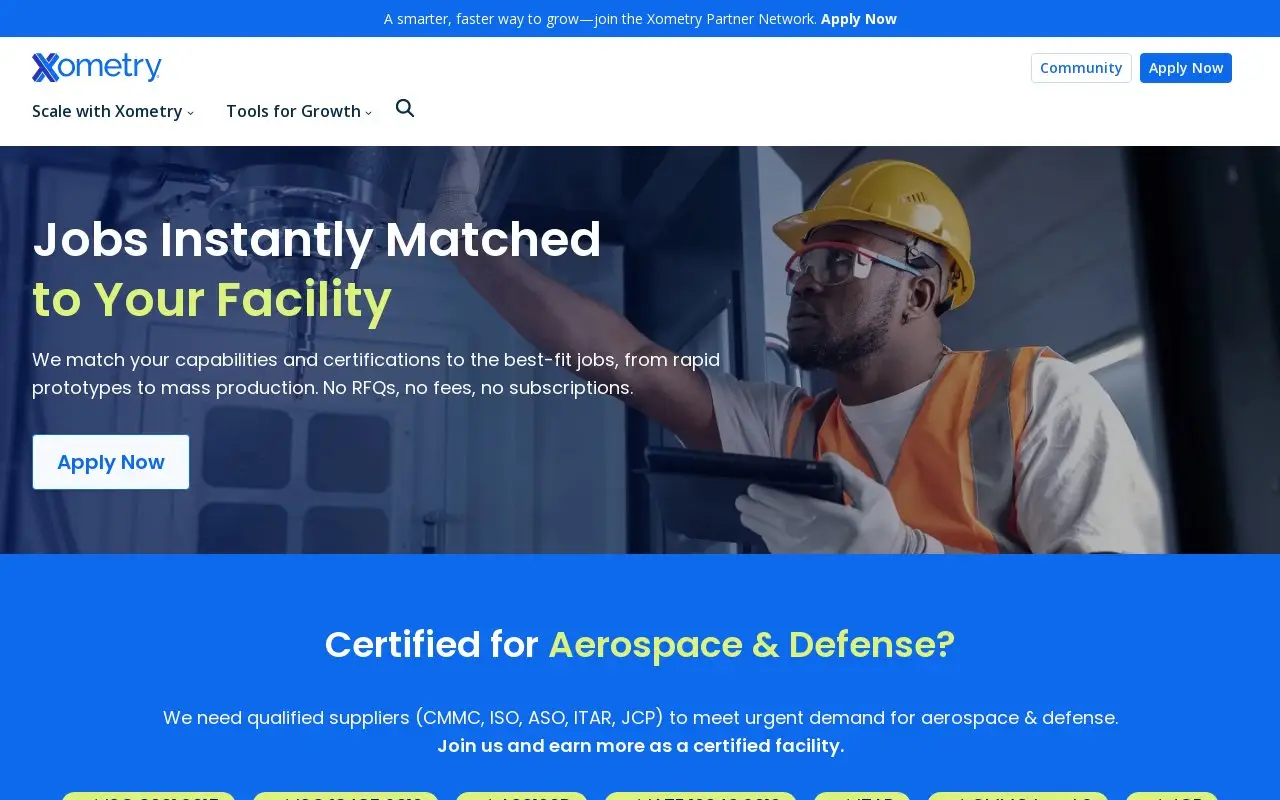Click 'Join us and earn more' sentence
This screenshot has height=800, width=1280.
(x=640, y=746)
